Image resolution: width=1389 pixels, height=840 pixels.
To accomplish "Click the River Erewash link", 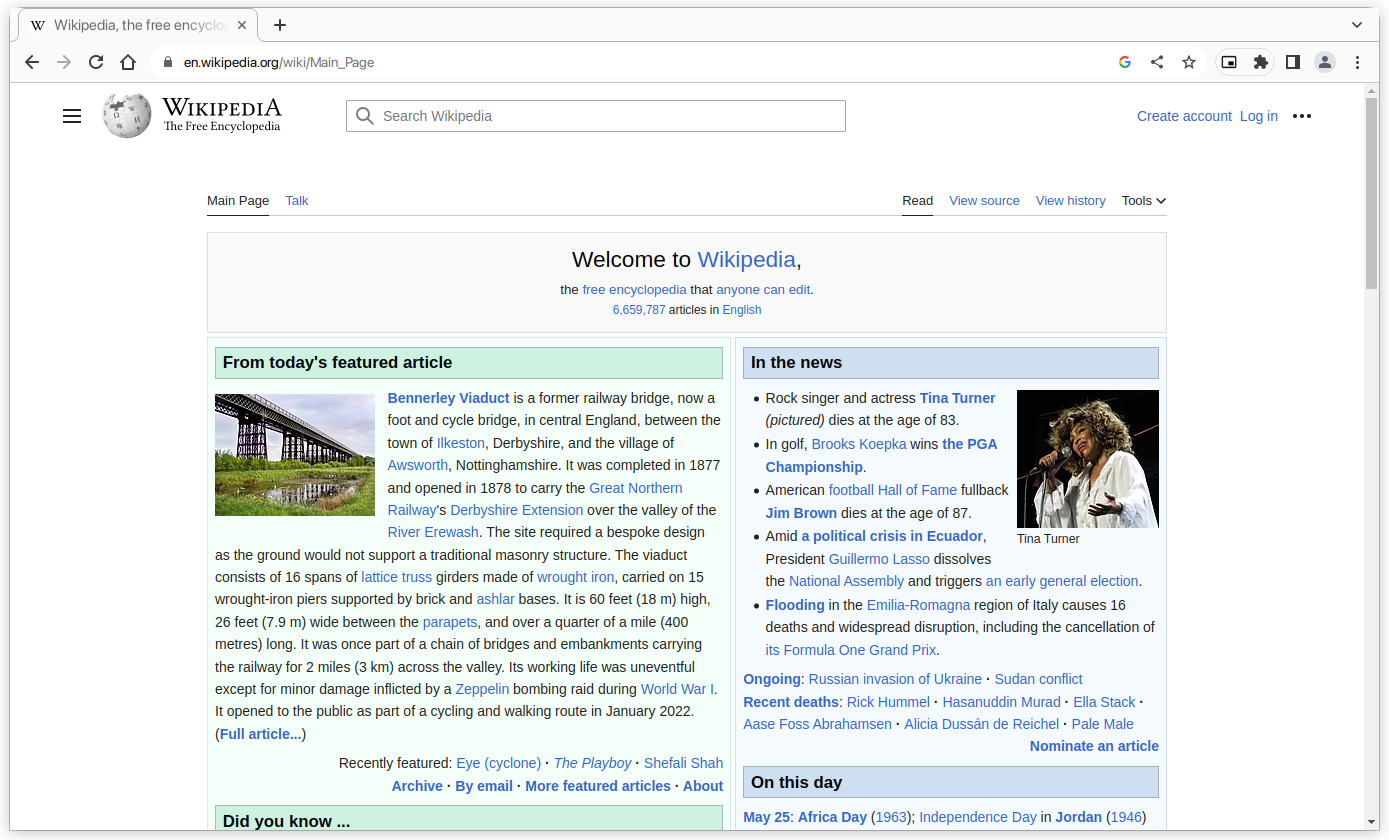I will pos(433,532).
